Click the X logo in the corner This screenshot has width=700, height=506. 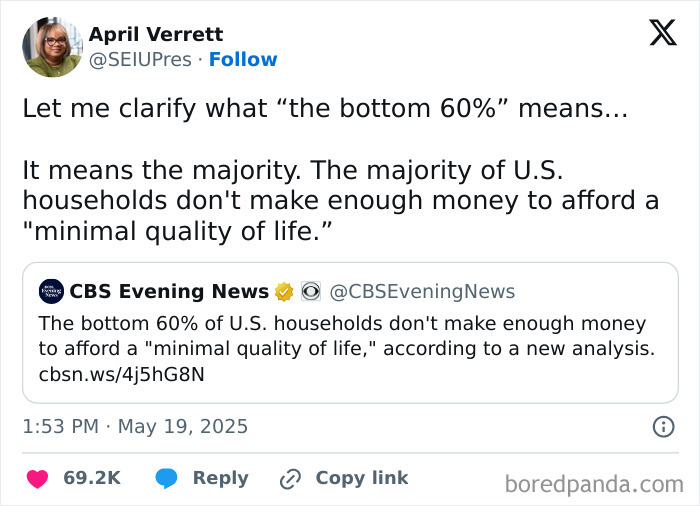(x=662, y=33)
